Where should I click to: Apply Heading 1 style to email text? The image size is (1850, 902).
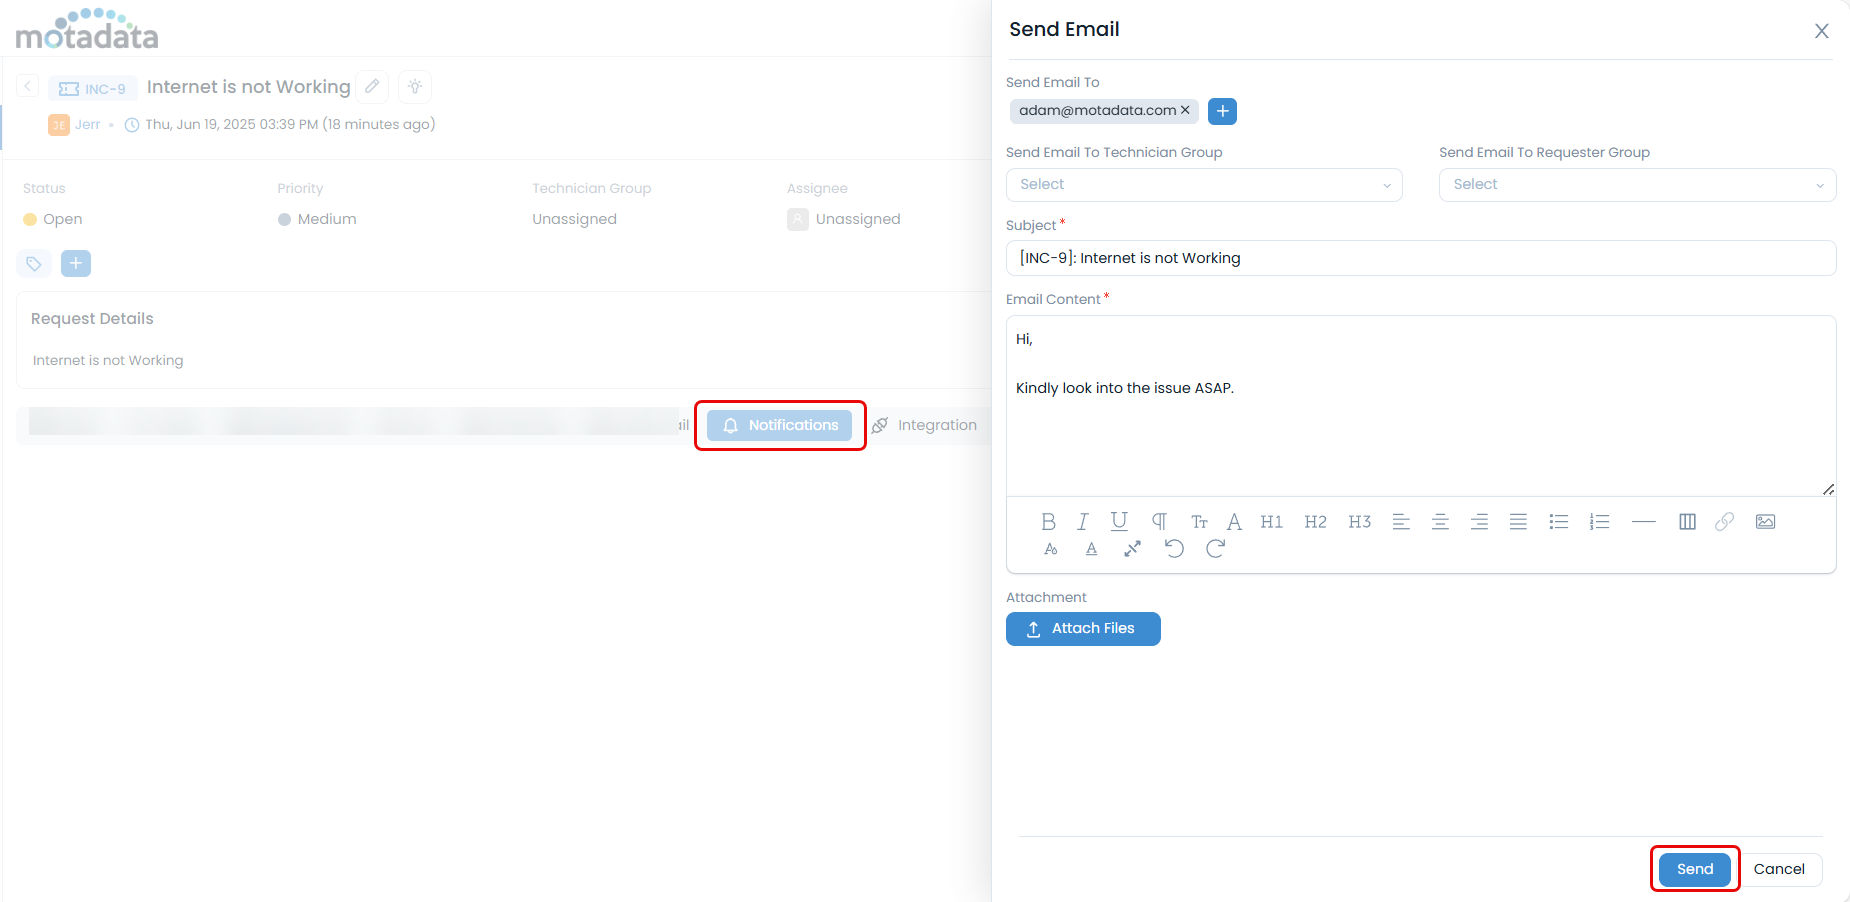pos(1271,521)
